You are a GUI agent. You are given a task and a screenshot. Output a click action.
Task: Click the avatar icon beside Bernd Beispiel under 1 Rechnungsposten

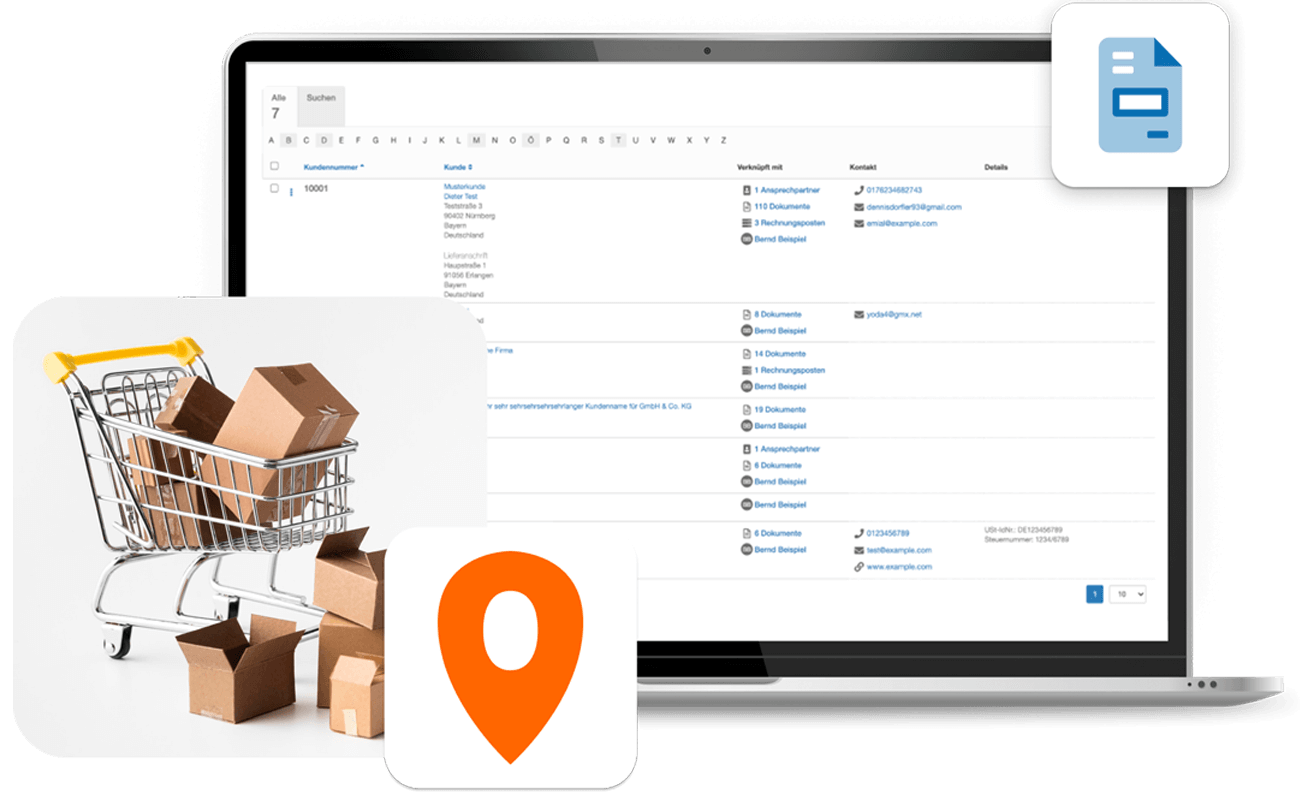point(746,386)
